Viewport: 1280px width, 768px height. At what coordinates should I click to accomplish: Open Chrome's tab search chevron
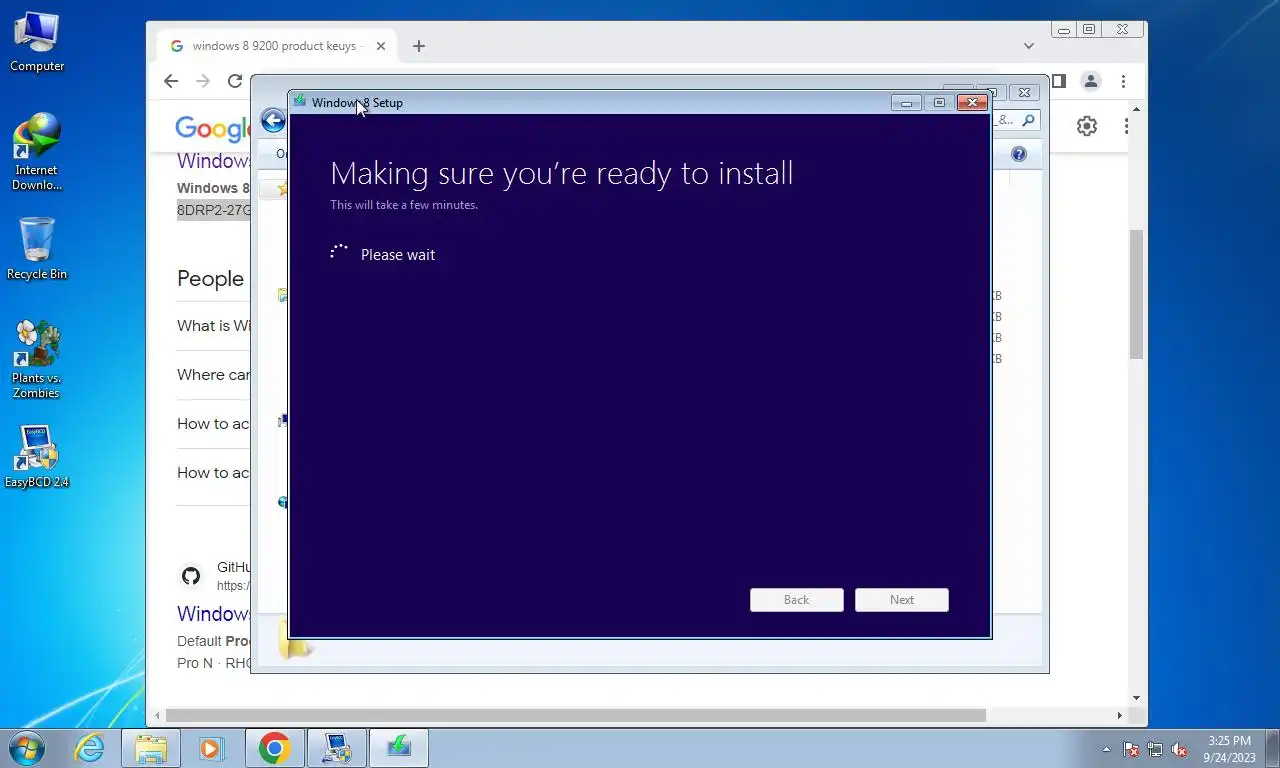pyautogui.click(x=1029, y=46)
